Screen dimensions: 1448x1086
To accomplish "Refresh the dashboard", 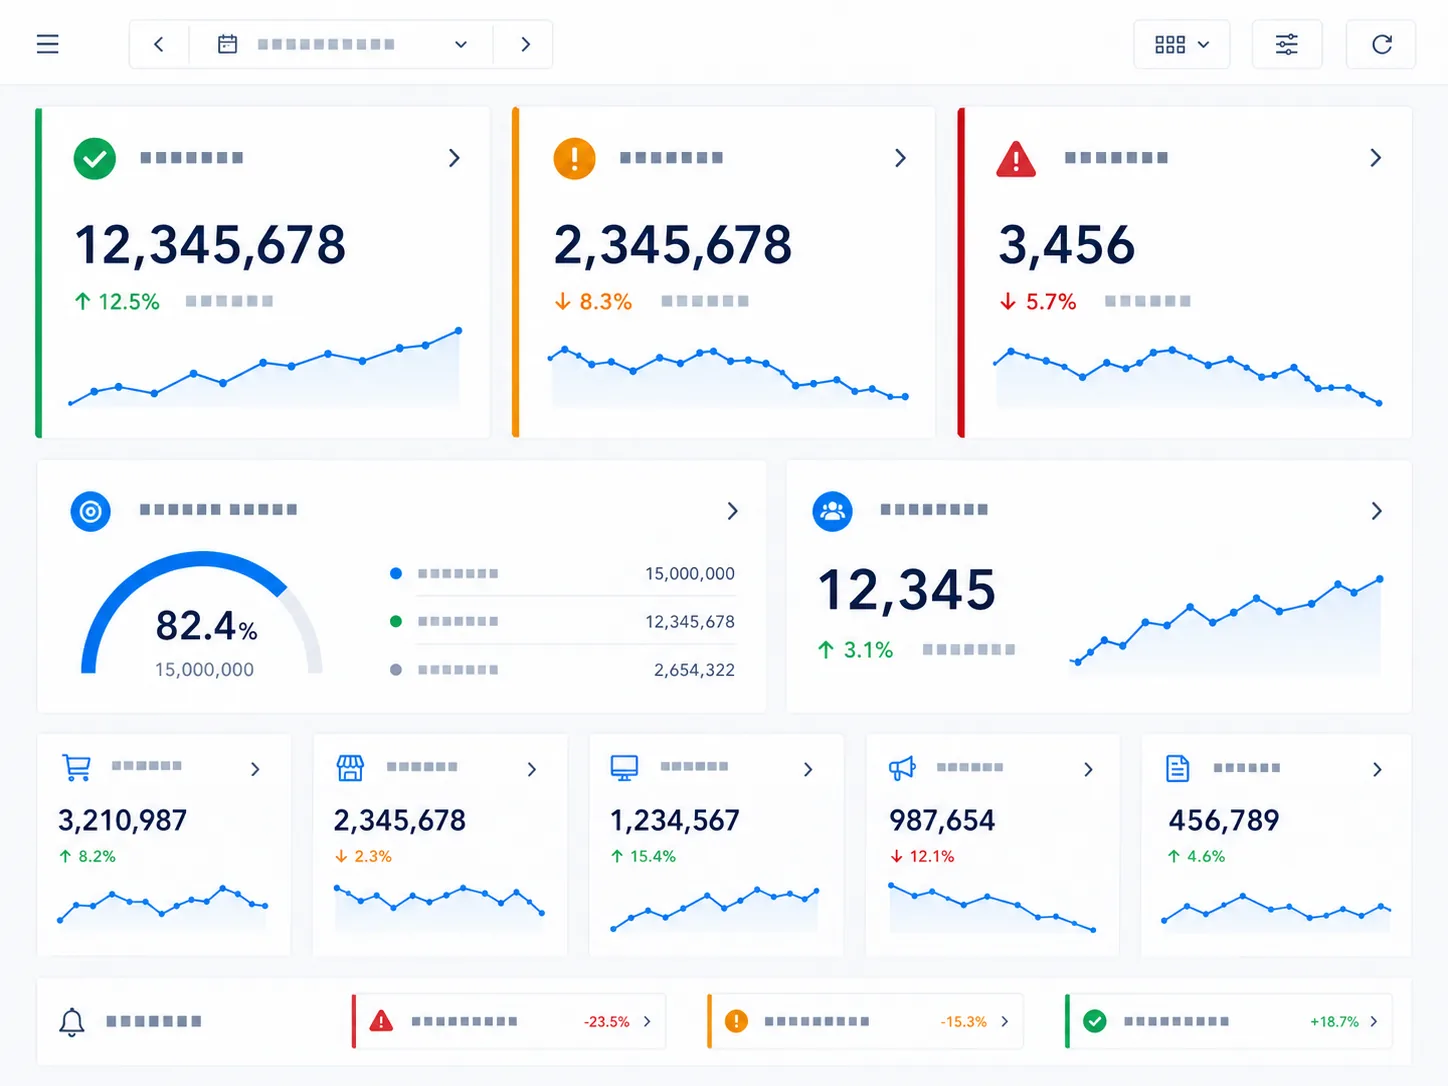I will (1381, 44).
